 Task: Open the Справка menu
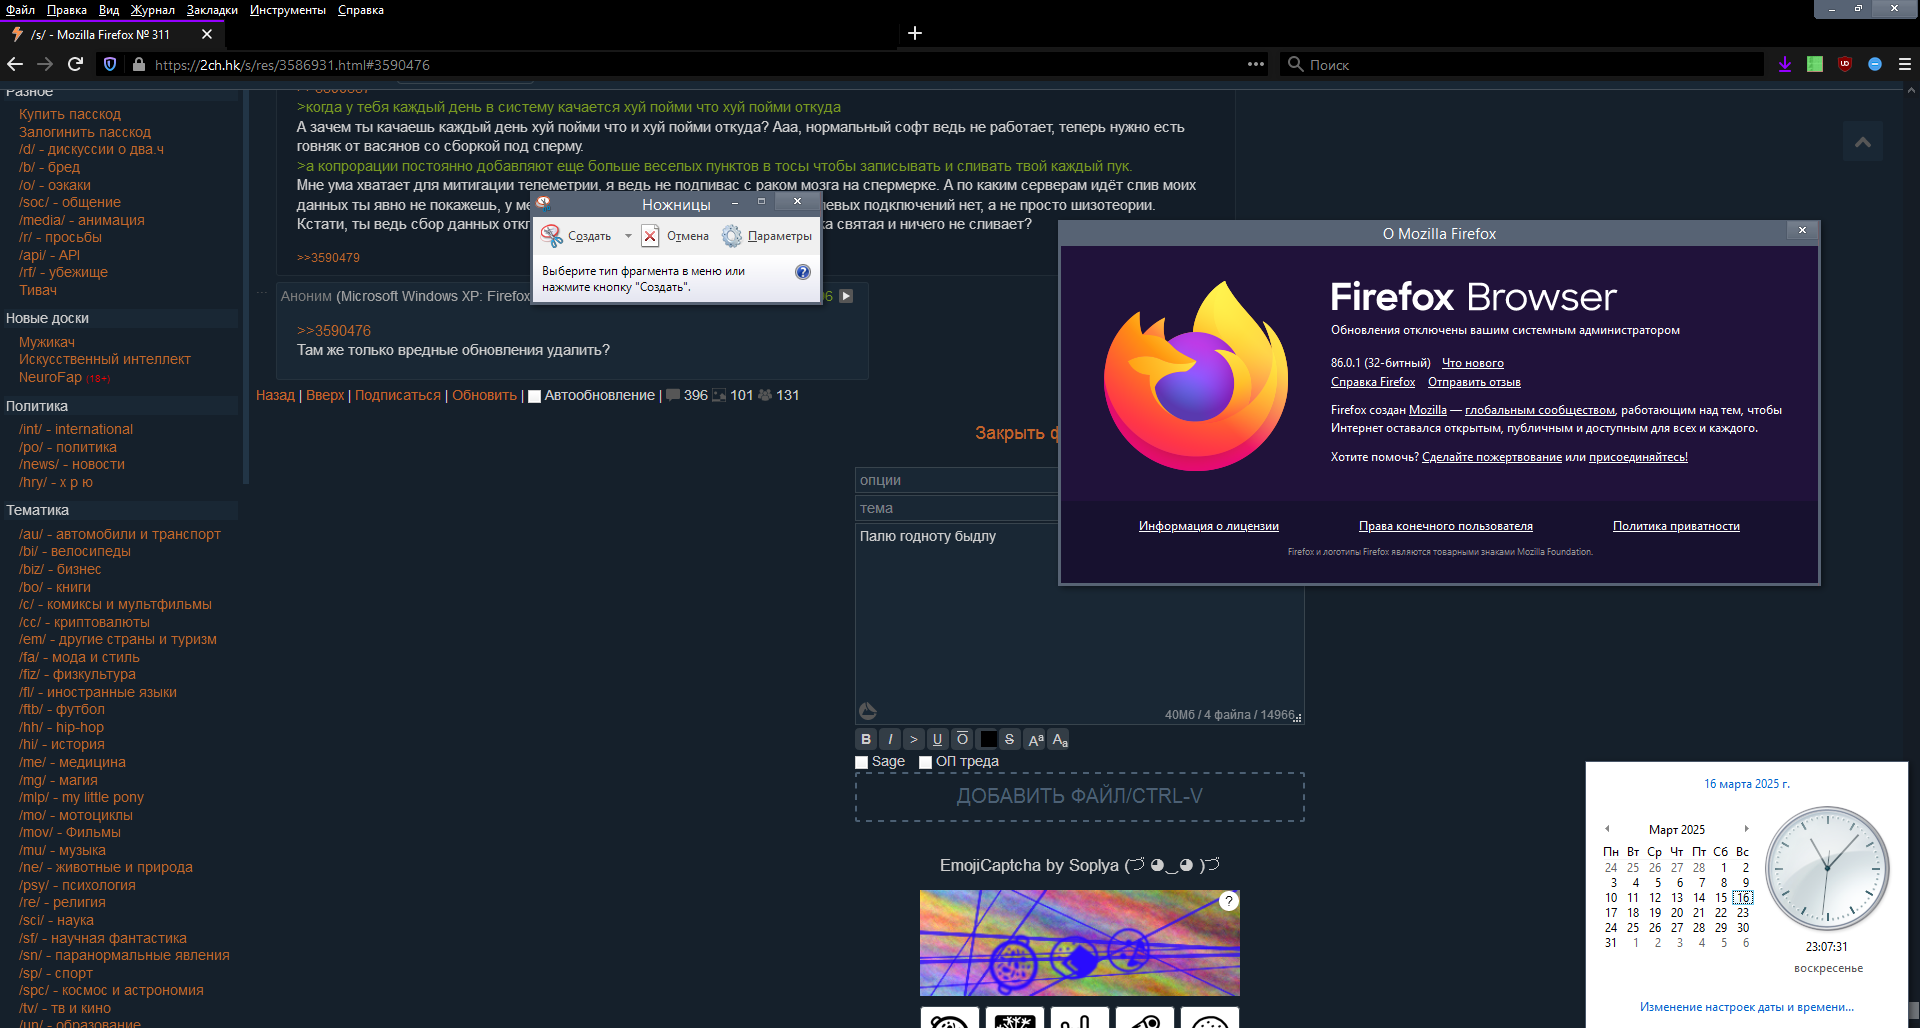(x=361, y=10)
